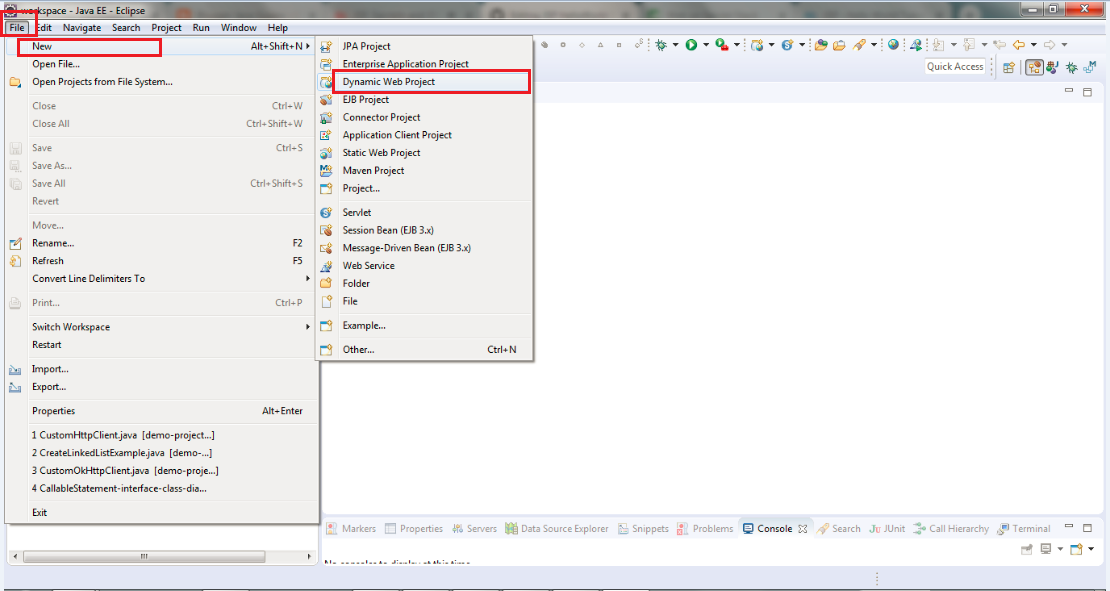Viewport: 1110px width, 591px height.
Task: Click the Pin Console icon
Action: pyautogui.click(x=1026, y=549)
